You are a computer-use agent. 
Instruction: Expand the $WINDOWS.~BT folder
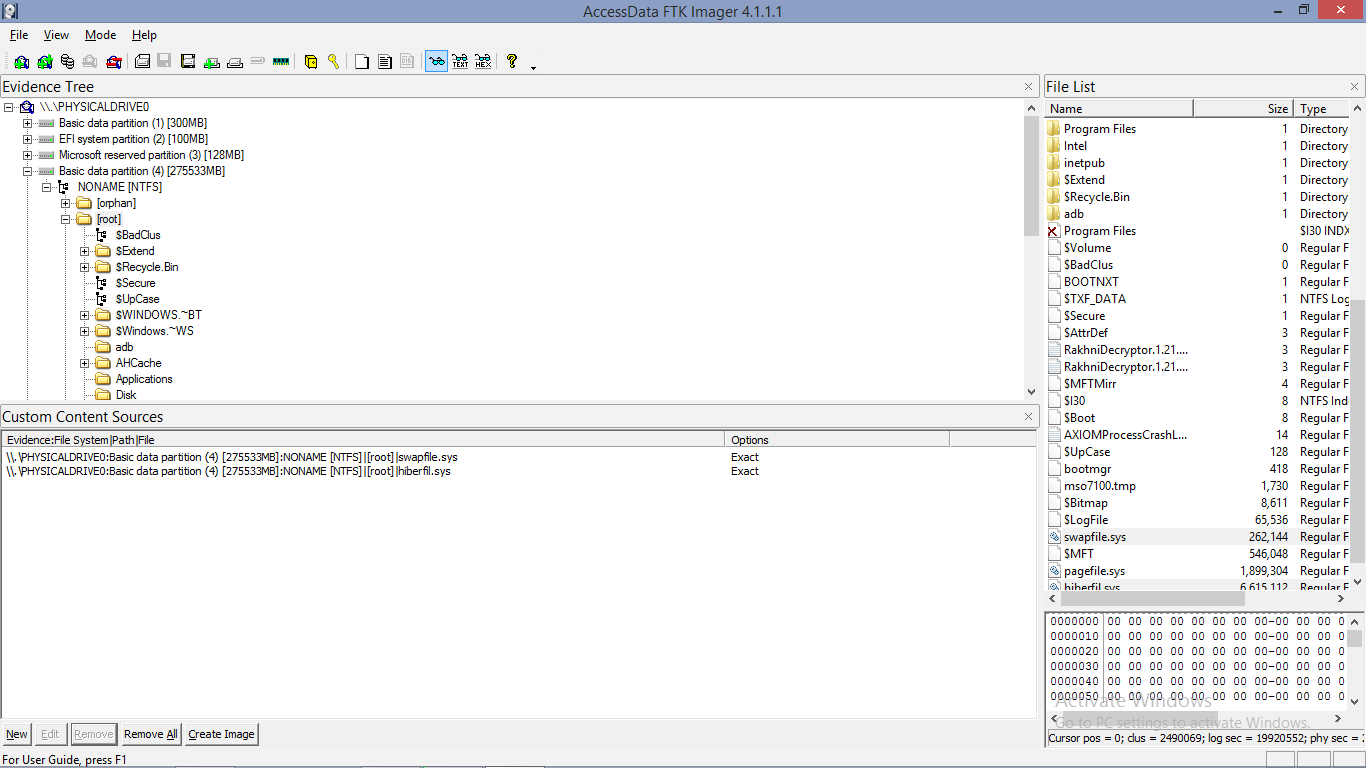(x=85, y=315)
